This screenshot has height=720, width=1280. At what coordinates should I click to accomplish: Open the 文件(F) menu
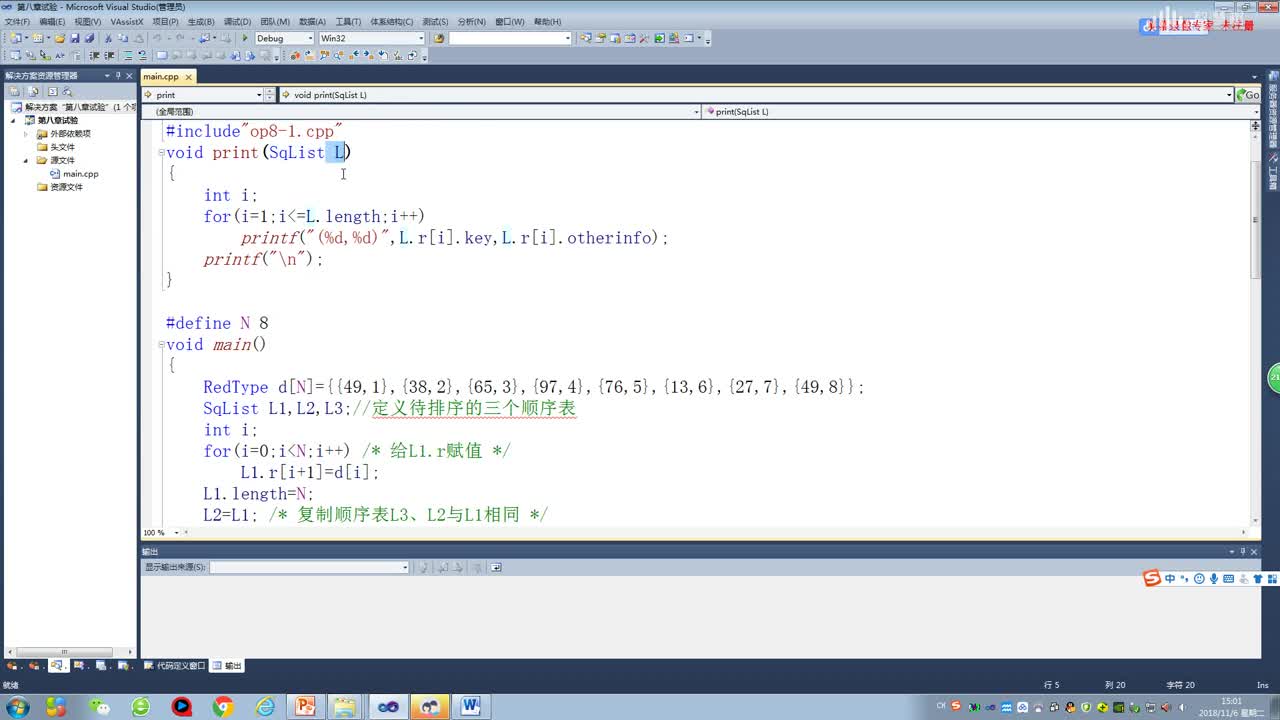17,21
